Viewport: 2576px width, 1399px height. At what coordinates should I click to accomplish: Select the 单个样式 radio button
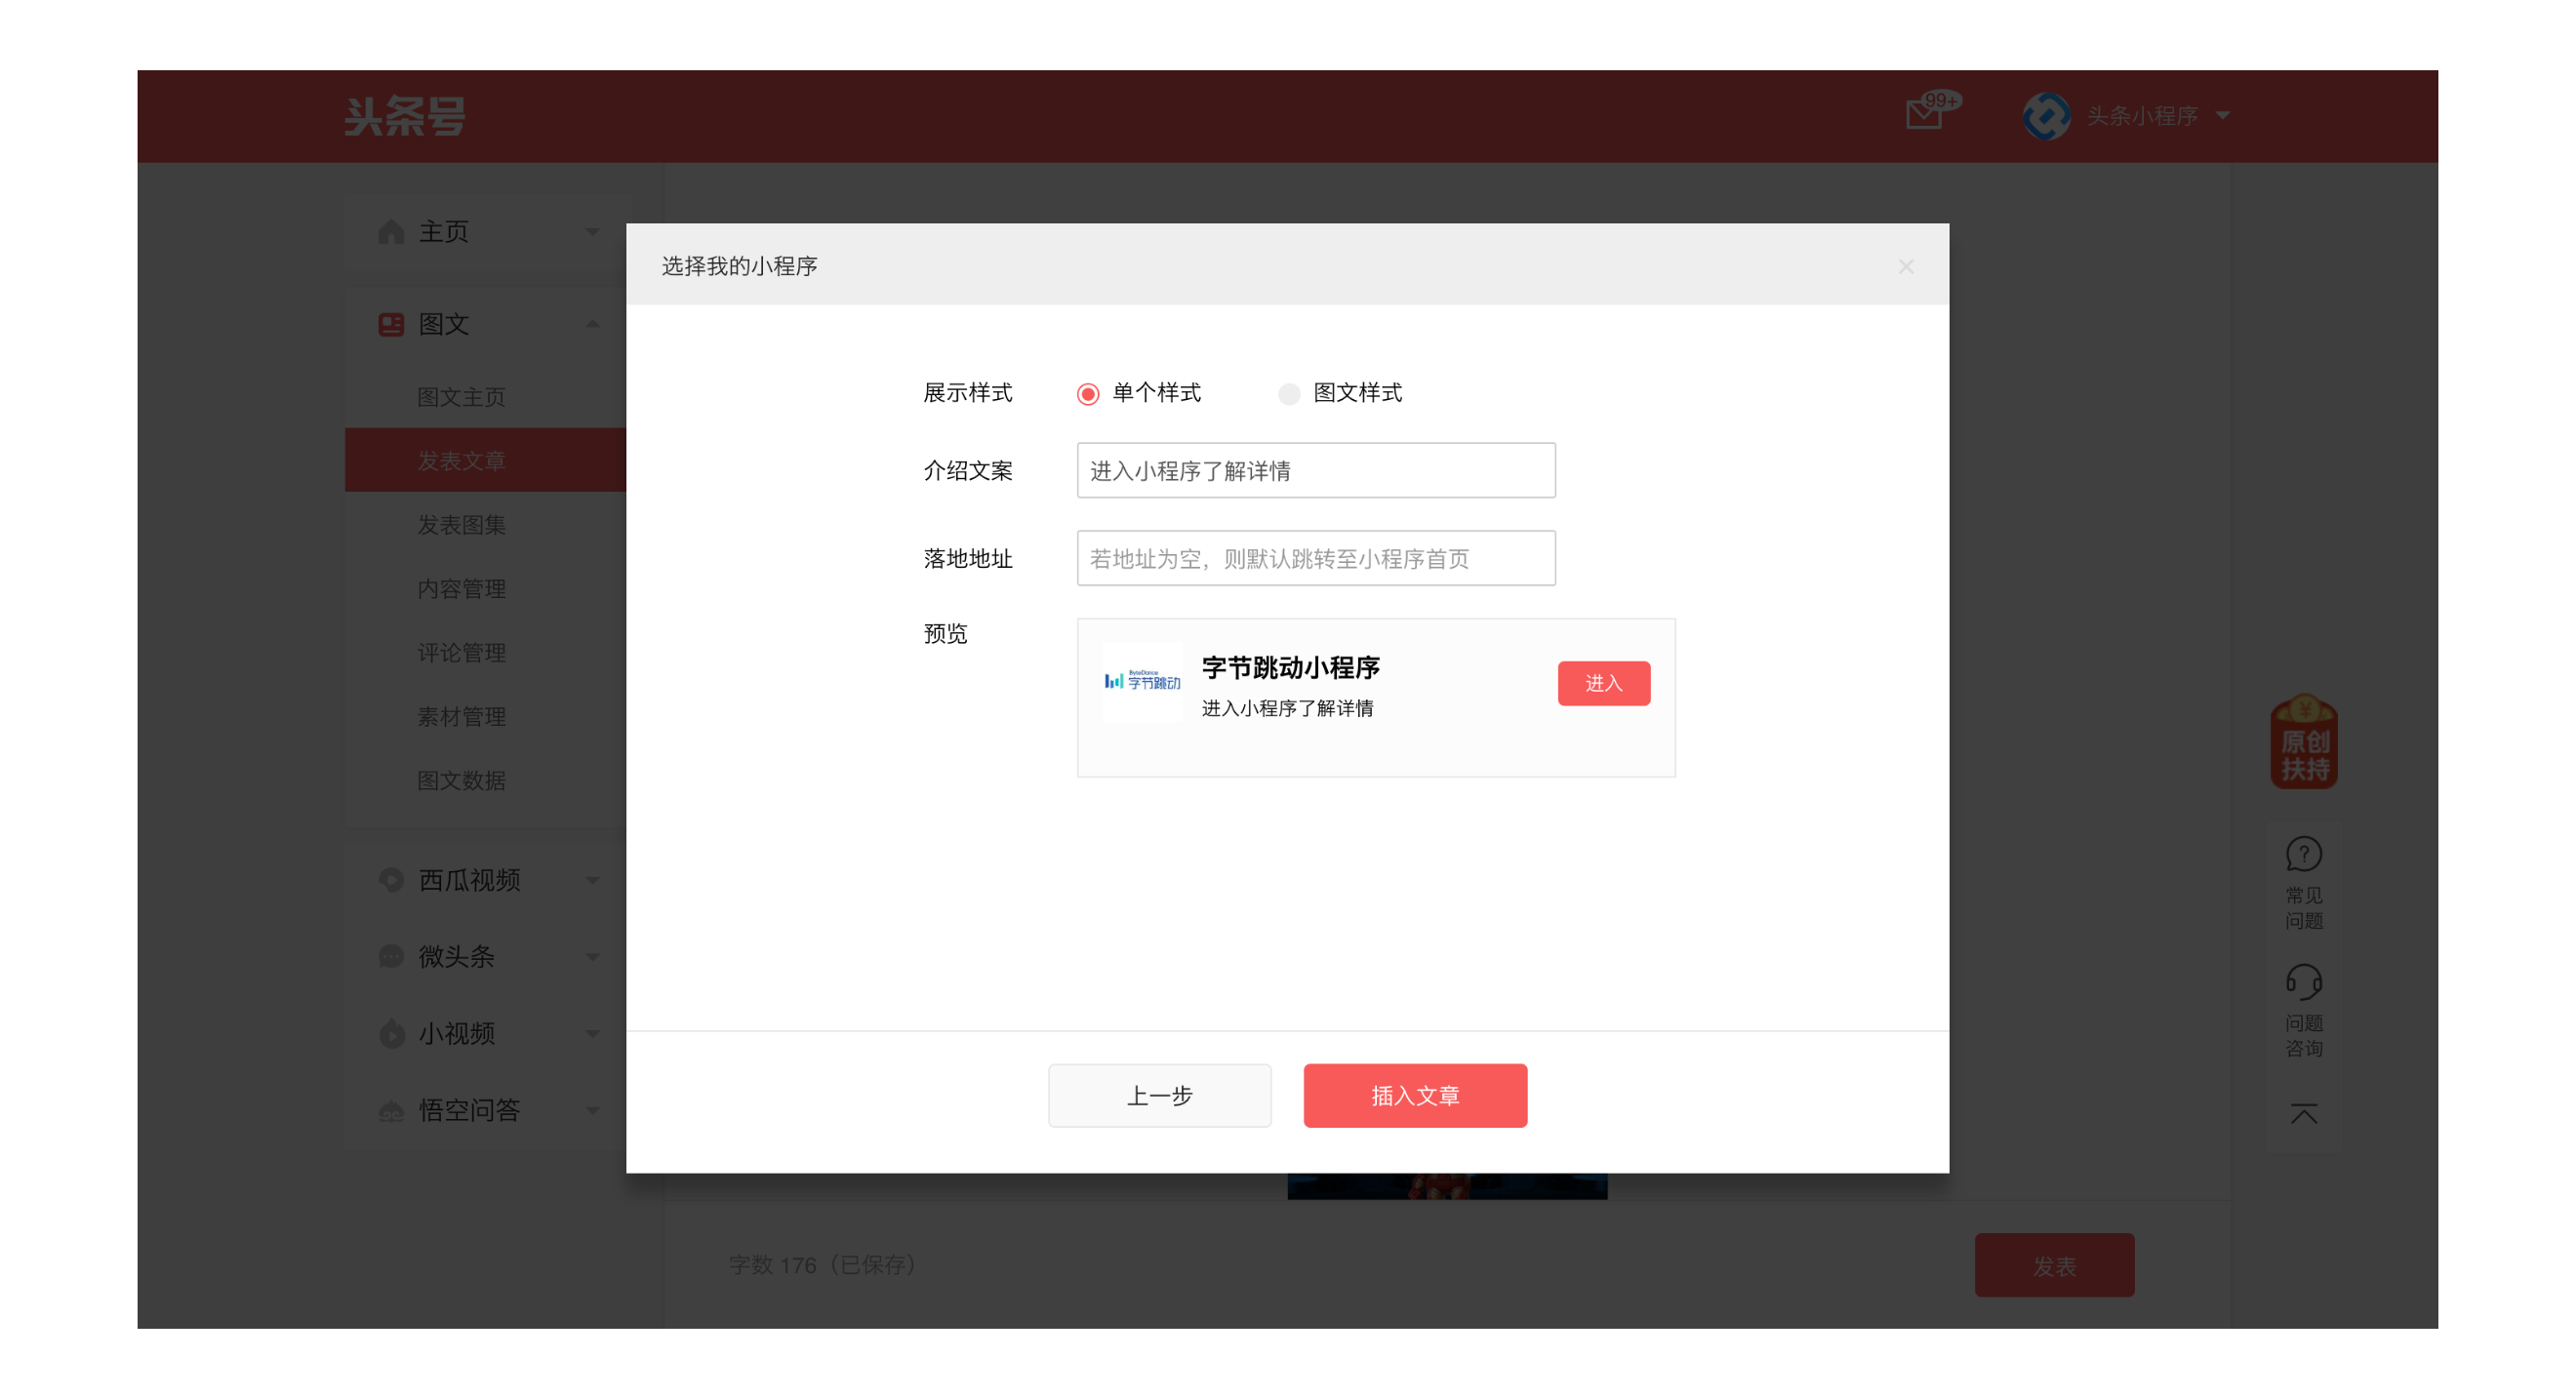[1088, 394]
